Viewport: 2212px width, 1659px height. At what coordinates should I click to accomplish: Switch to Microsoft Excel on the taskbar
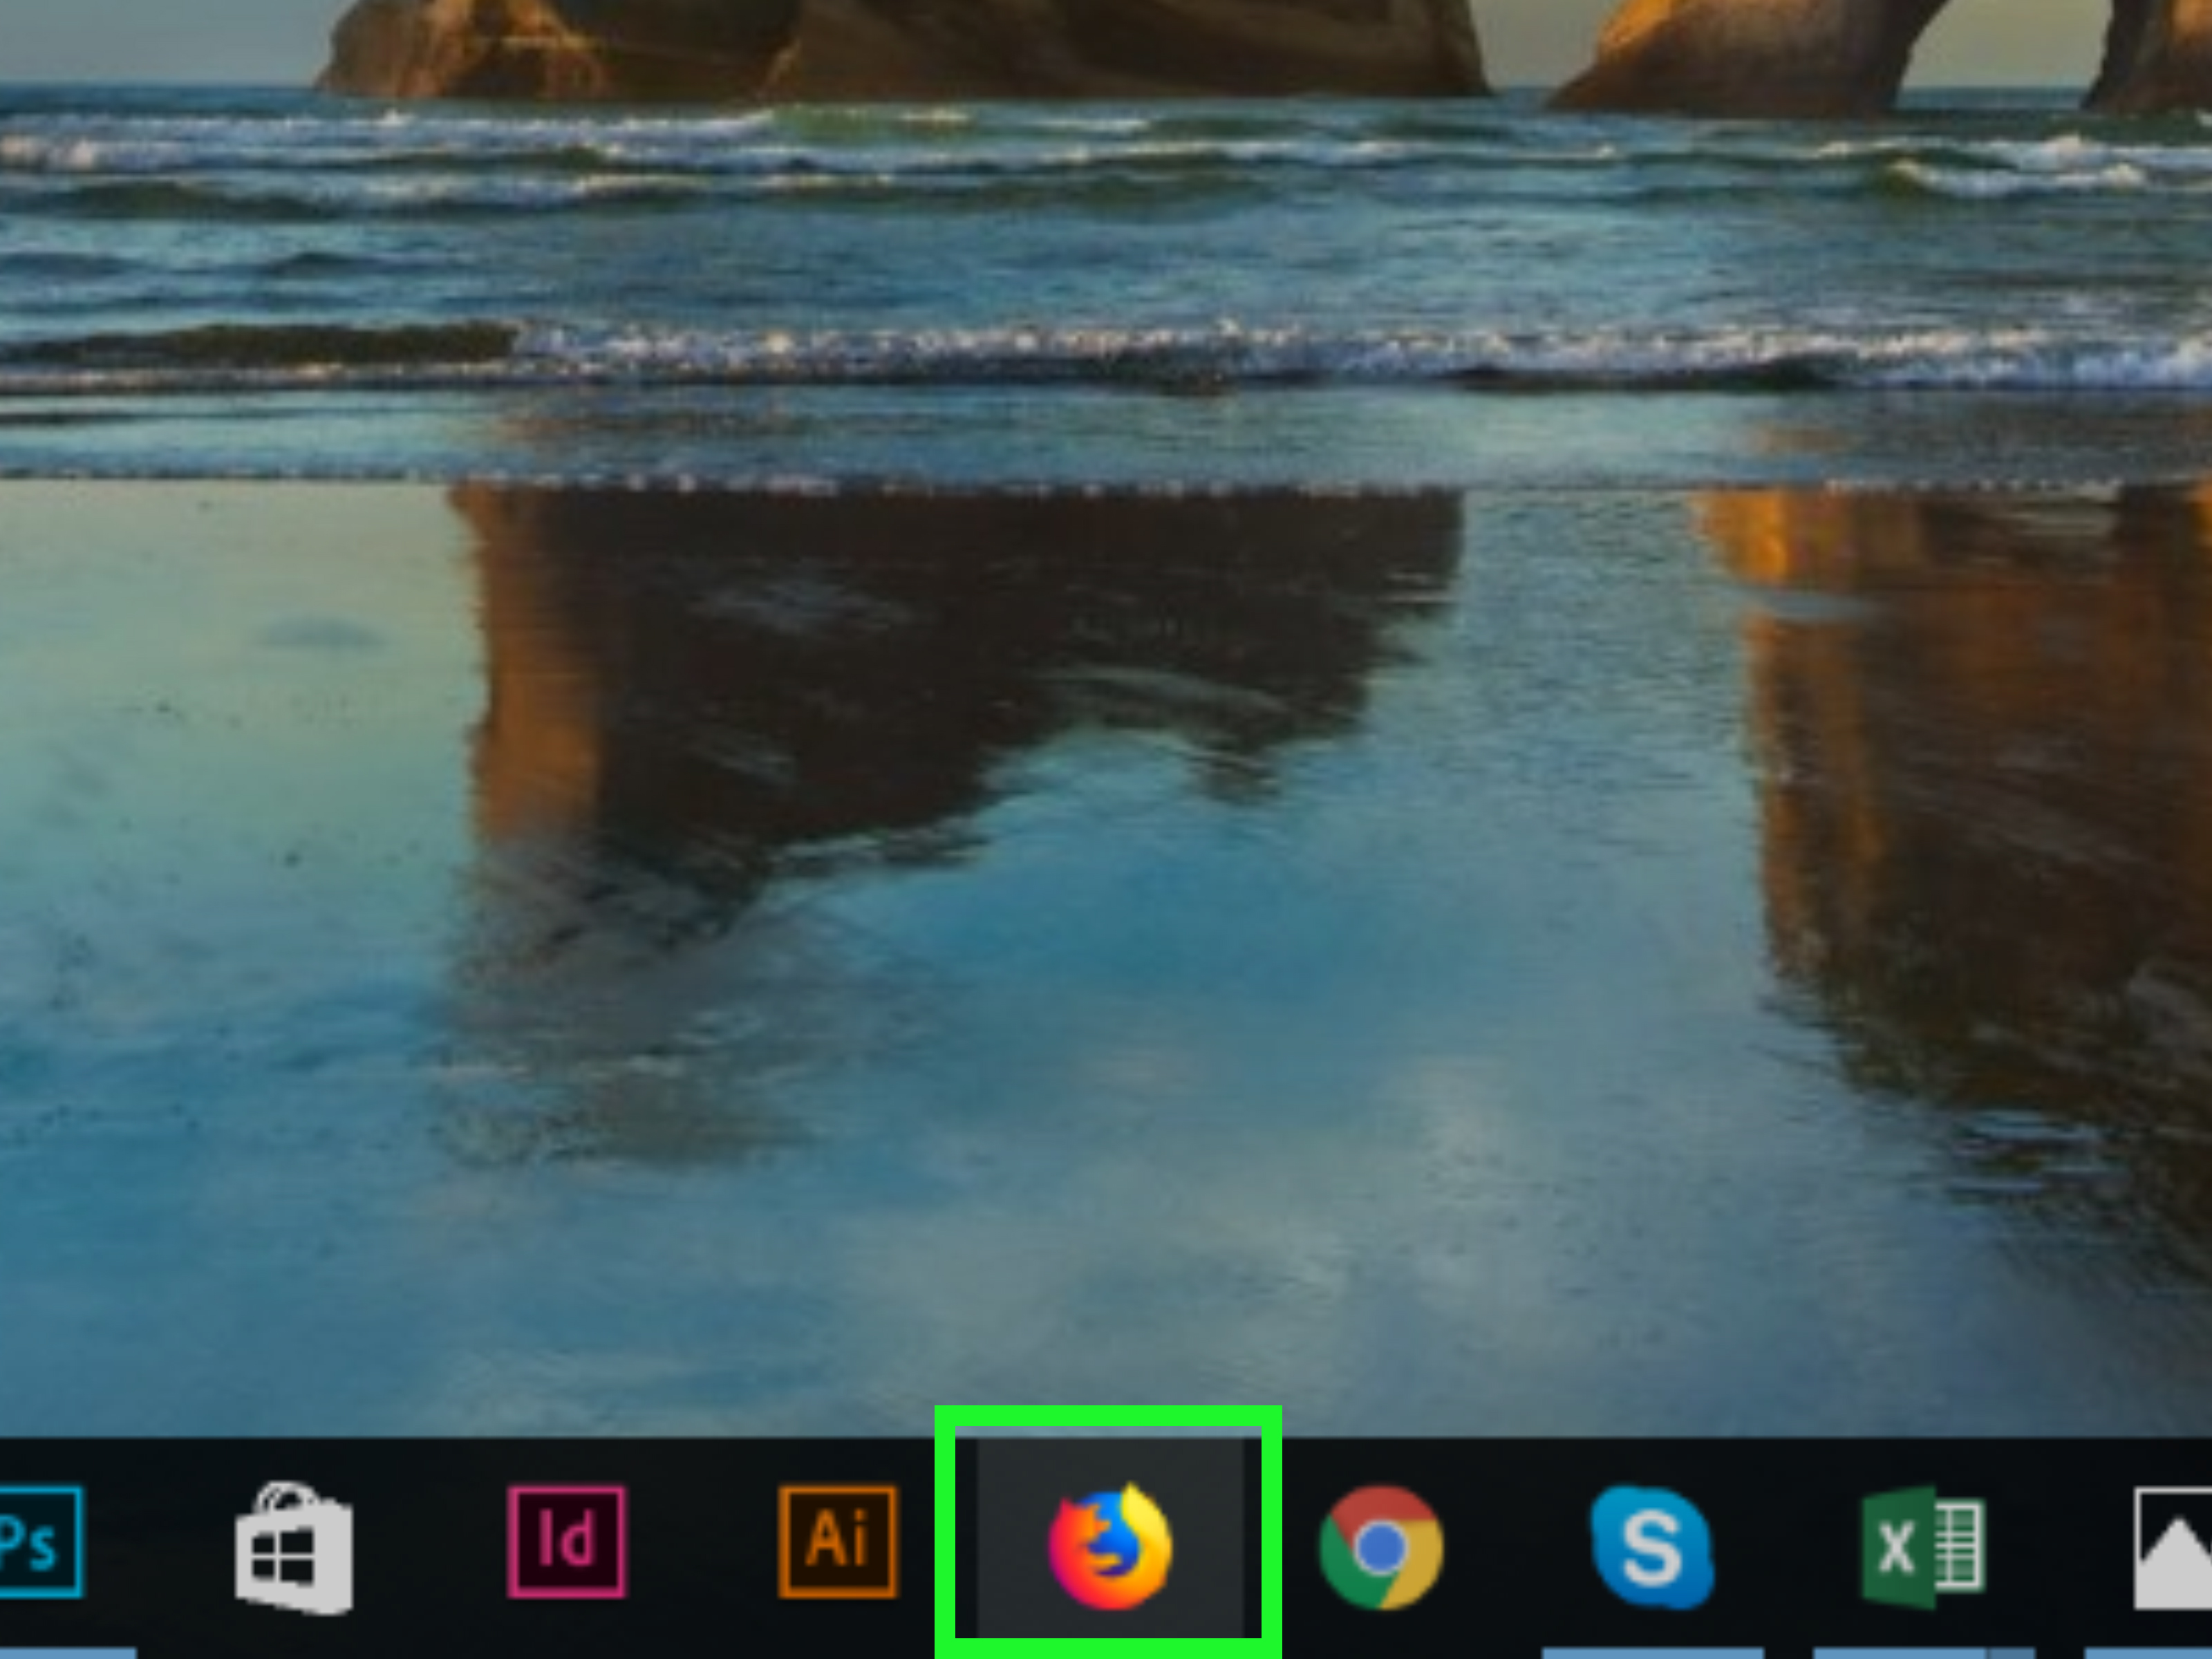[x=1923, y=1547]
